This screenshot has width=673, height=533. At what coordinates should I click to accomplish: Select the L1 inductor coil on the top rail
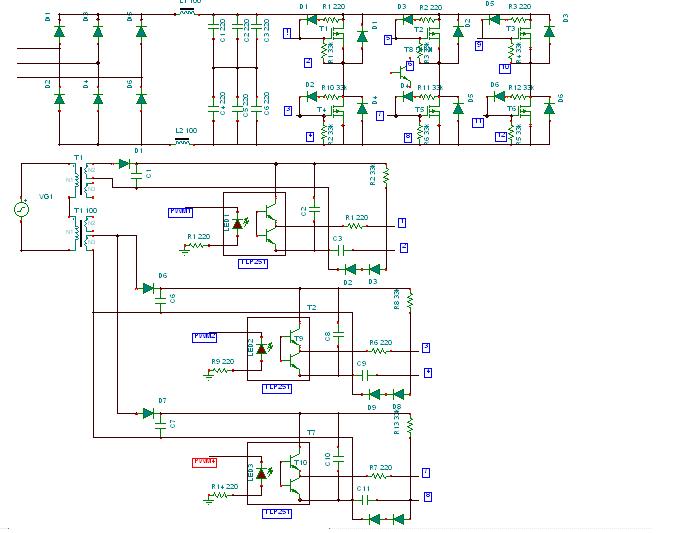point(186,11)
